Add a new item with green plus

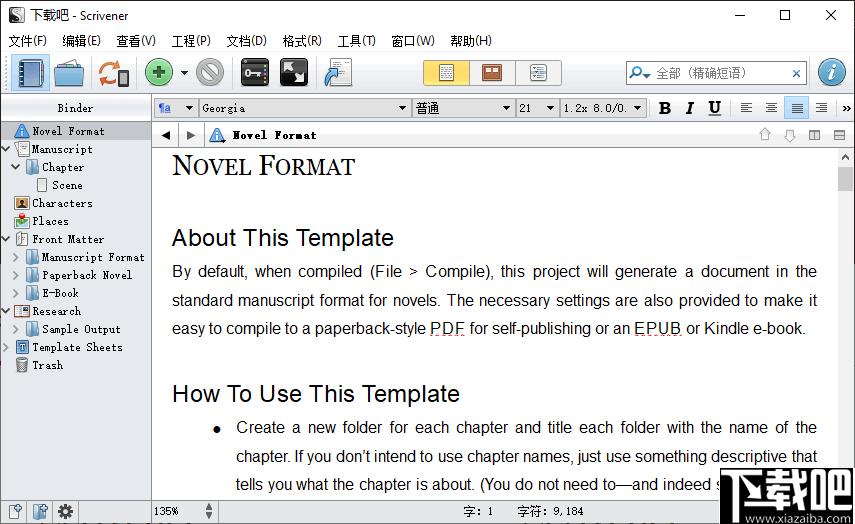pos(159,73)
